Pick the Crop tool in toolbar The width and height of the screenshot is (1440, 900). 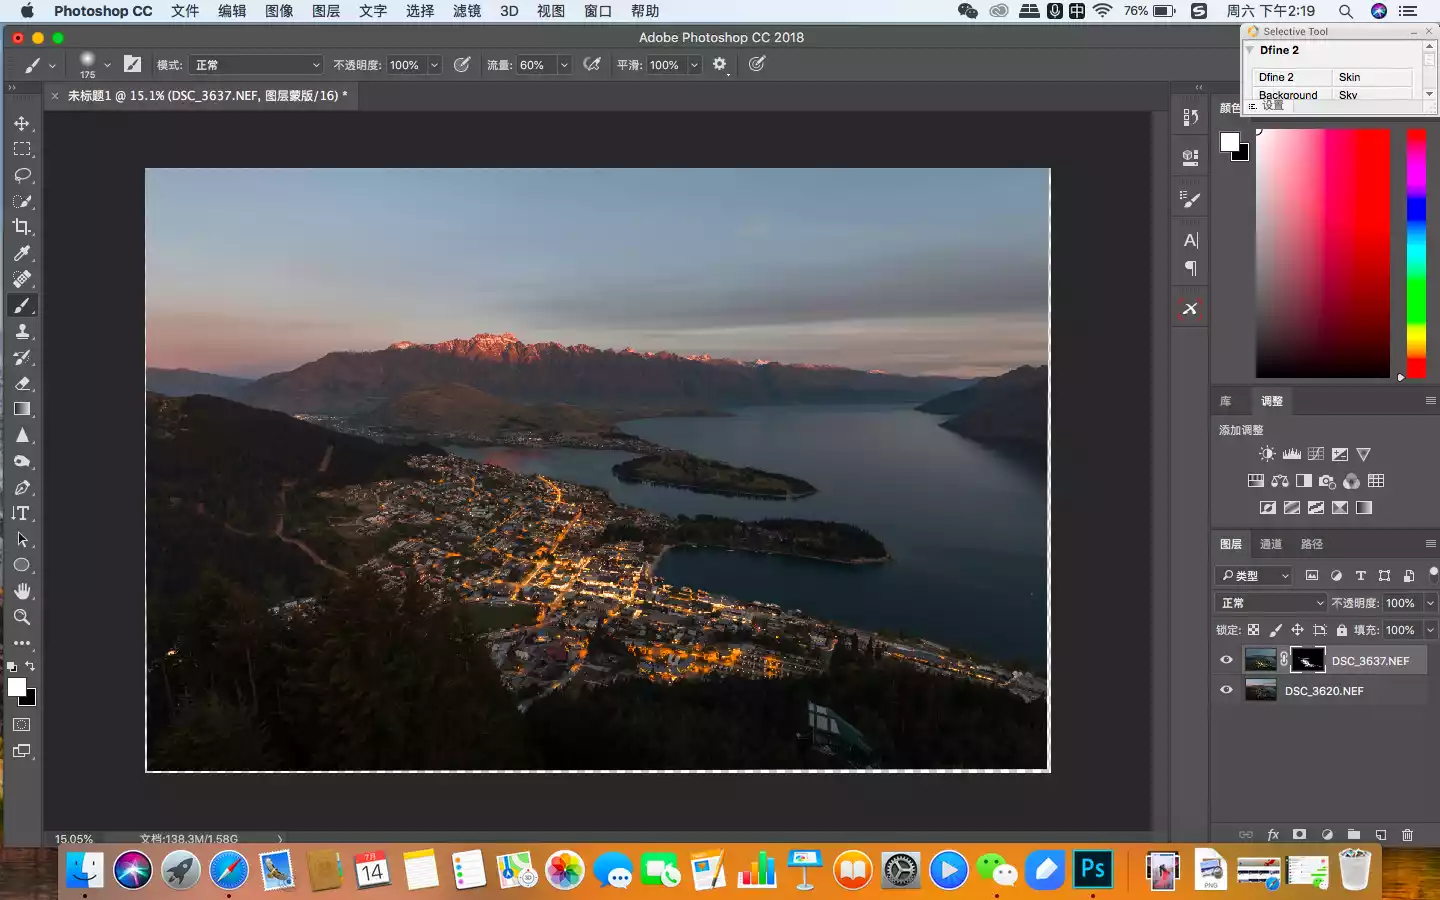click(22, 227)
